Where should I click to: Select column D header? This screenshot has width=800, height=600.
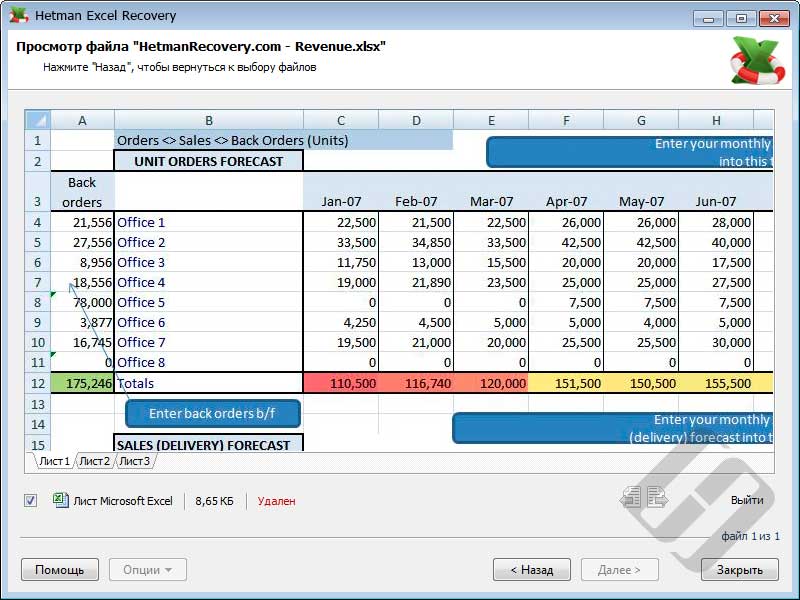416,120
